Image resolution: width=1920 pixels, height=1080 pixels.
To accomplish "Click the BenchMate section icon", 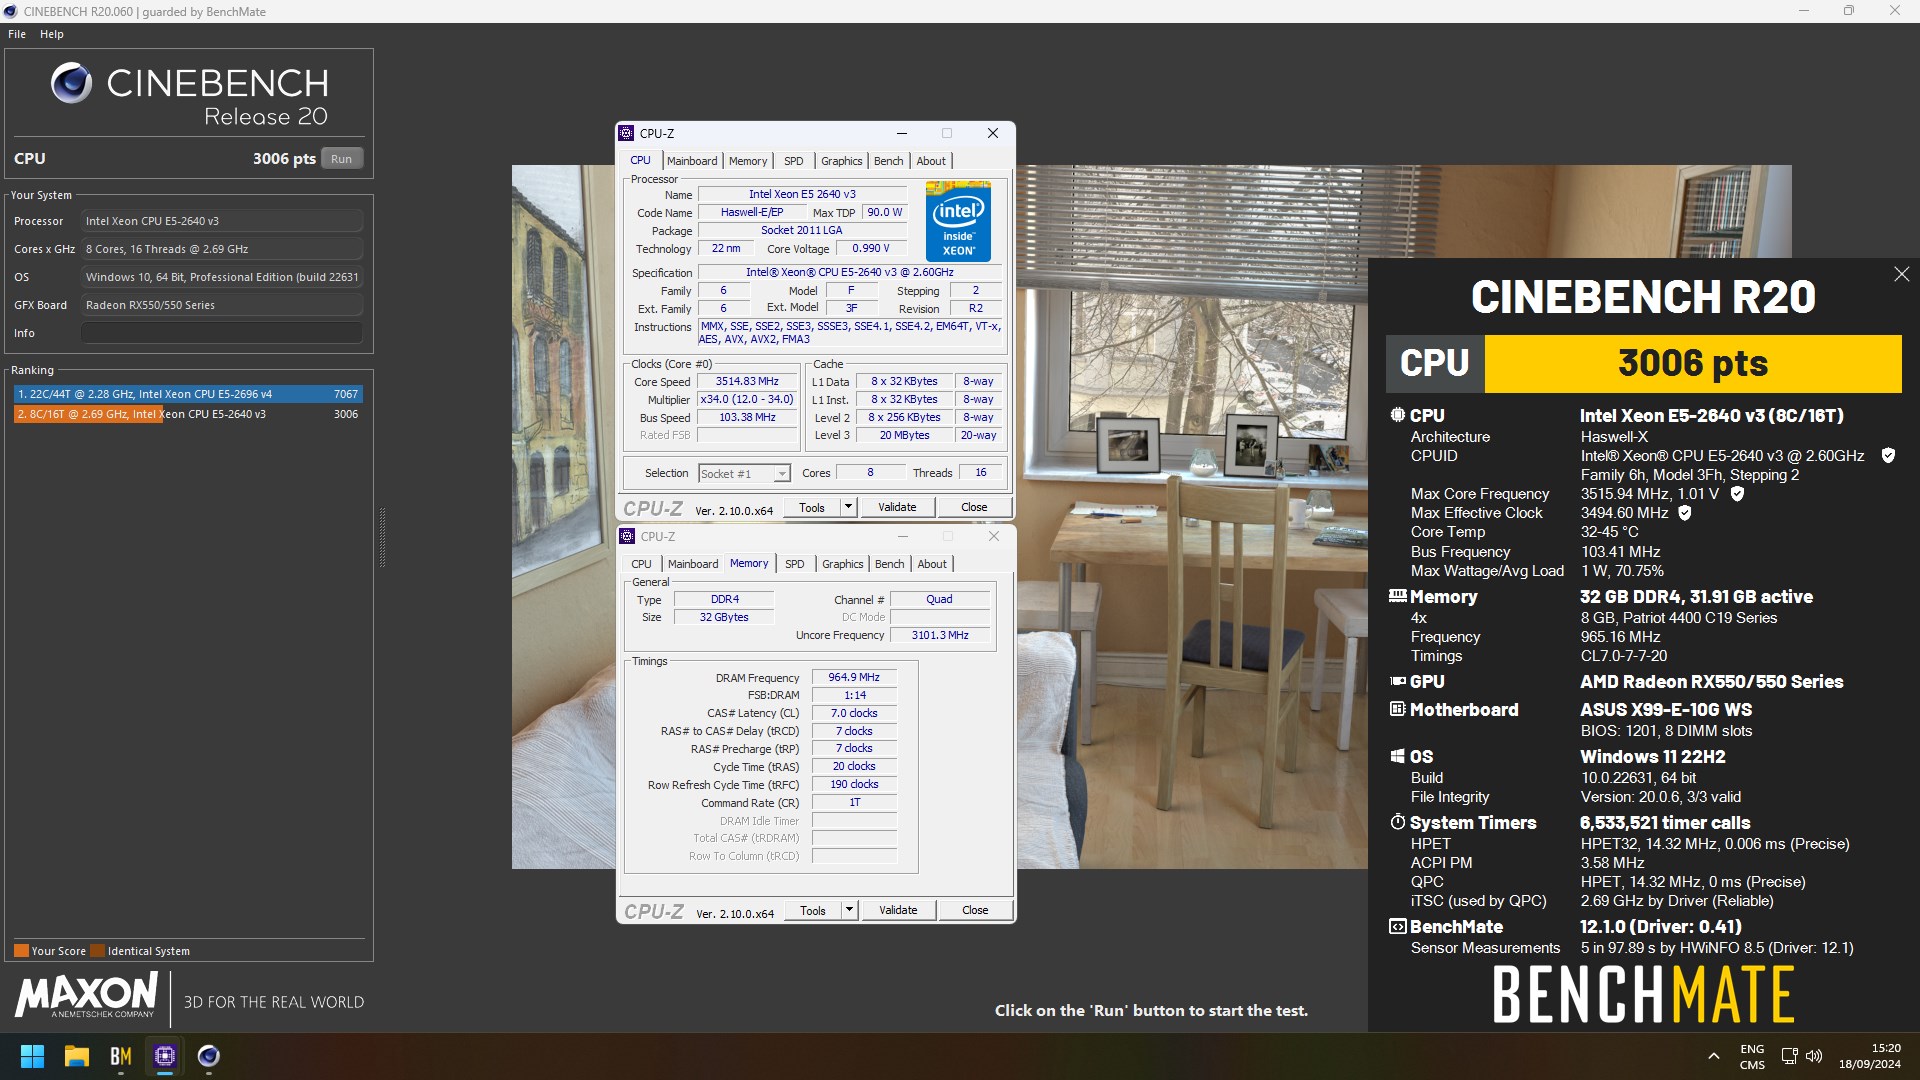I will pyautogui.click(x=1397, y=927).
